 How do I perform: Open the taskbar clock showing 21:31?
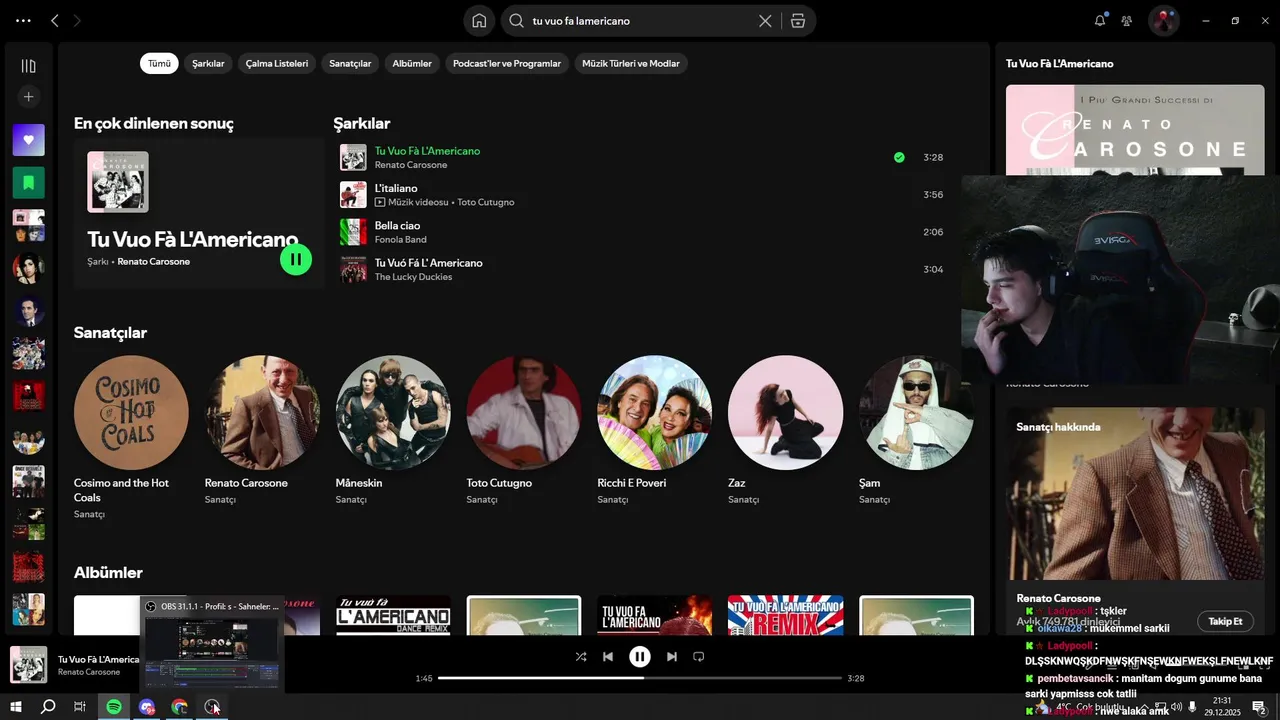[x=1222, y=707]
